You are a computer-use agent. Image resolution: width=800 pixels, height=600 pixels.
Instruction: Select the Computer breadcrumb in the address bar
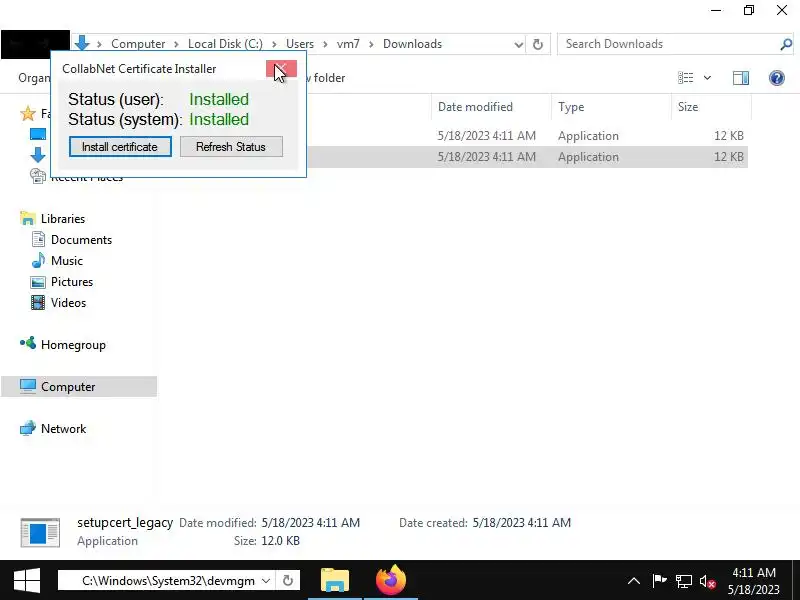tap(138, 44)
